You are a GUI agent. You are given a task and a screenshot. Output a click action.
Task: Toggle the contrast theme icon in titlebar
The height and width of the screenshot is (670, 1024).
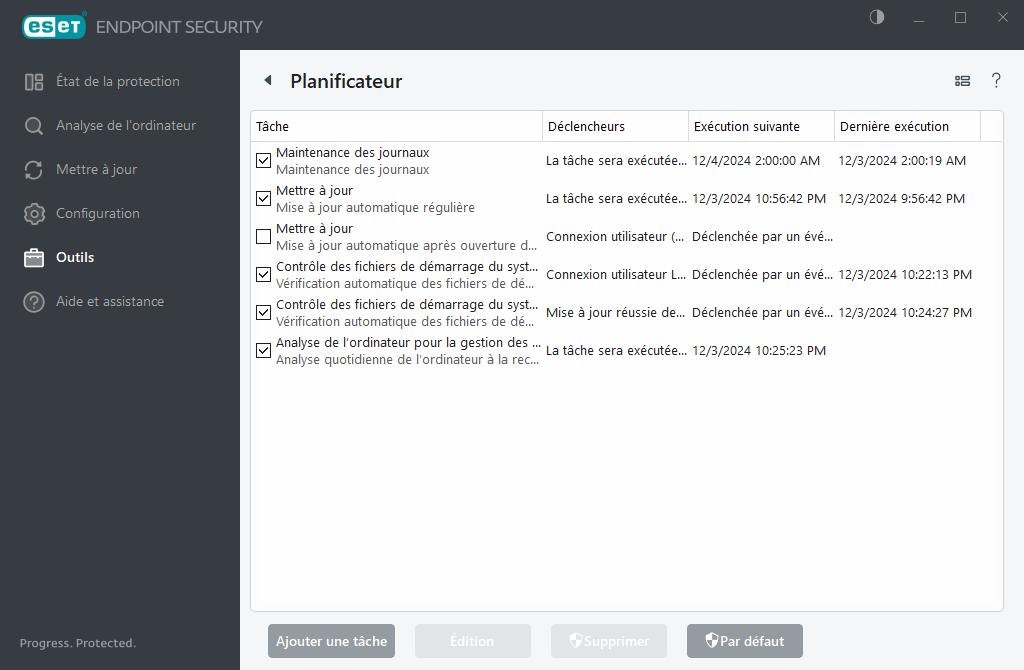(x=876, y=17)
